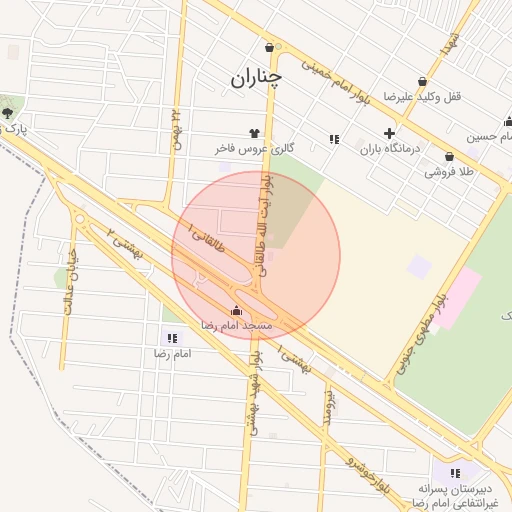Screen dimensions: 512x512
Task: Click the pink building beside بلوار مطهری جنوبی
Action: (457, 298)
